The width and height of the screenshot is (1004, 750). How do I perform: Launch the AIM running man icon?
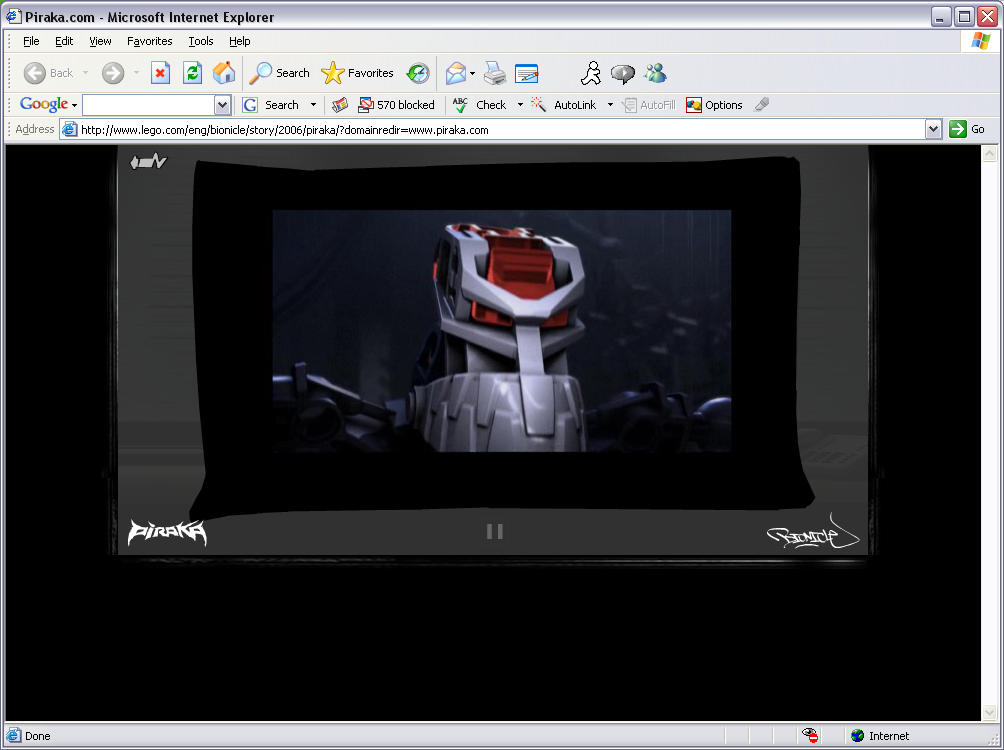click(591, 73)
